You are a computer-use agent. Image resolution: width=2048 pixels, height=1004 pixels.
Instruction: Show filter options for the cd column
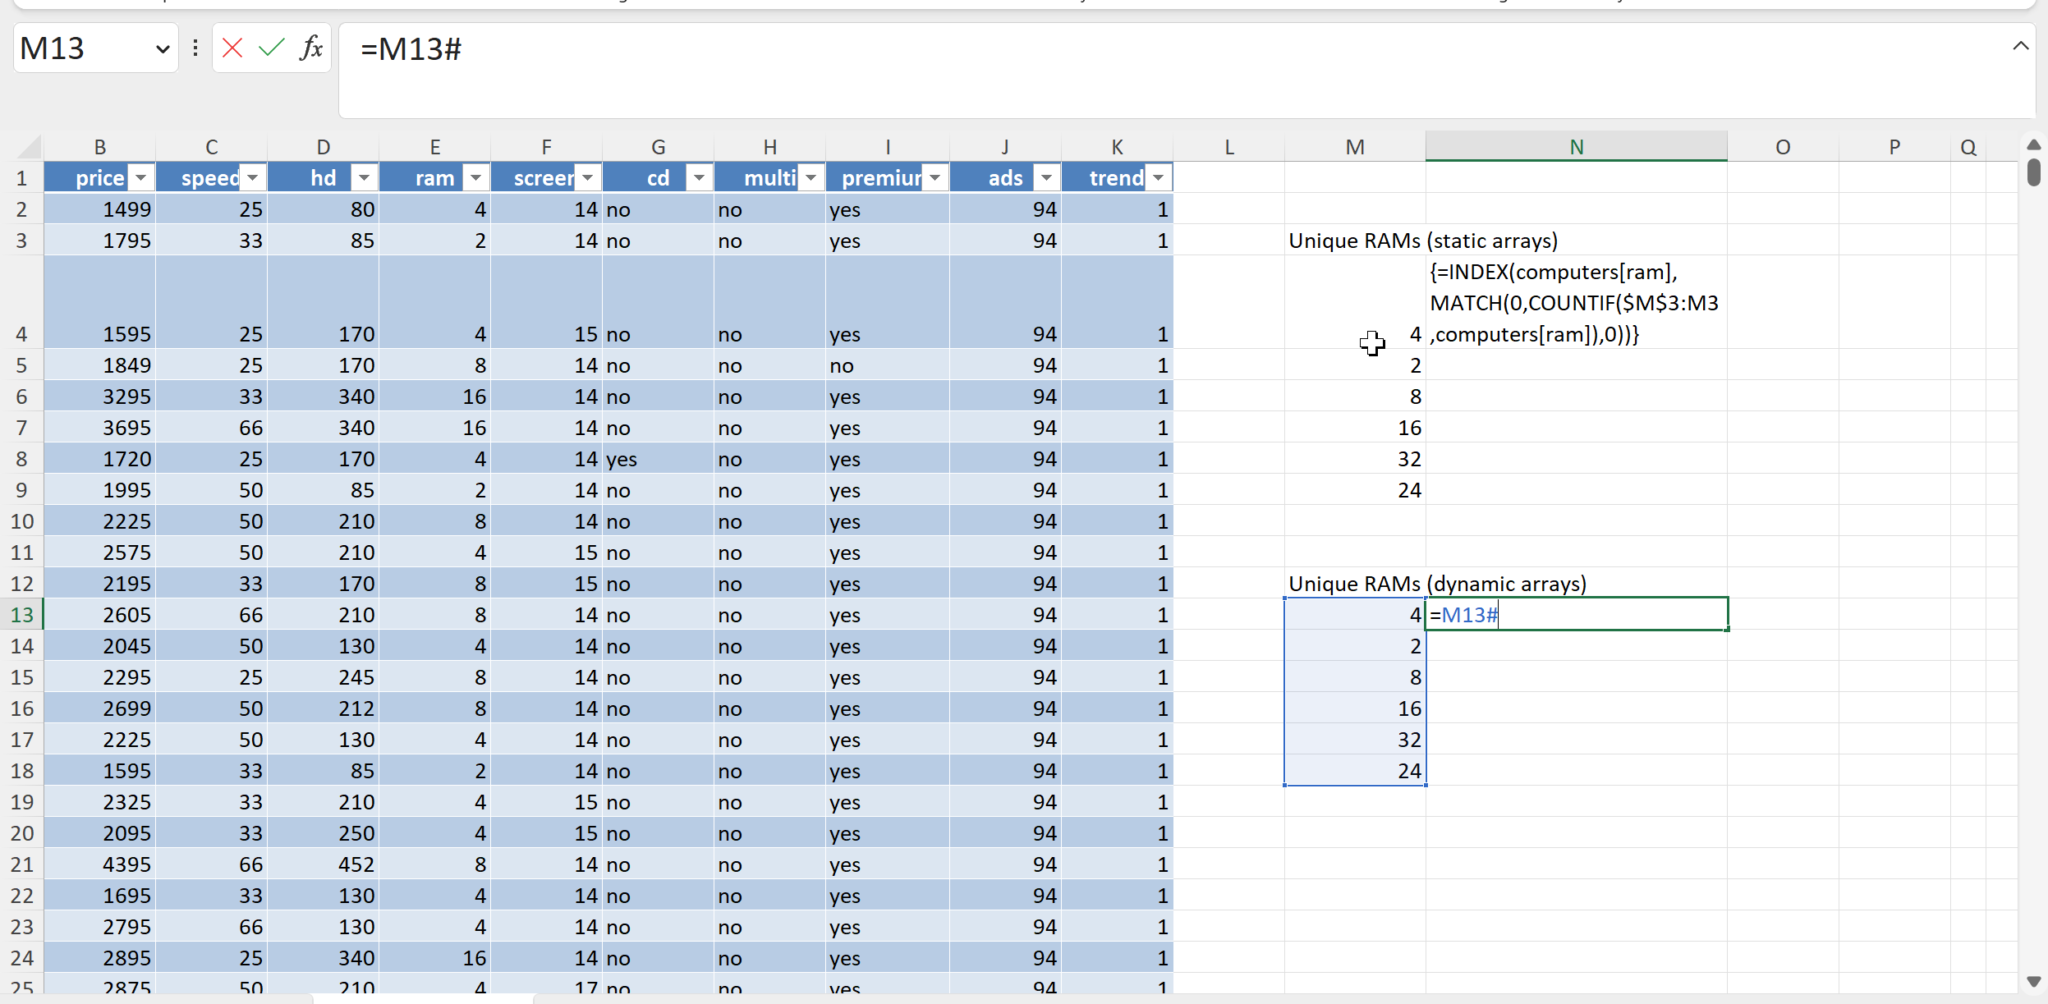(699, 178)
